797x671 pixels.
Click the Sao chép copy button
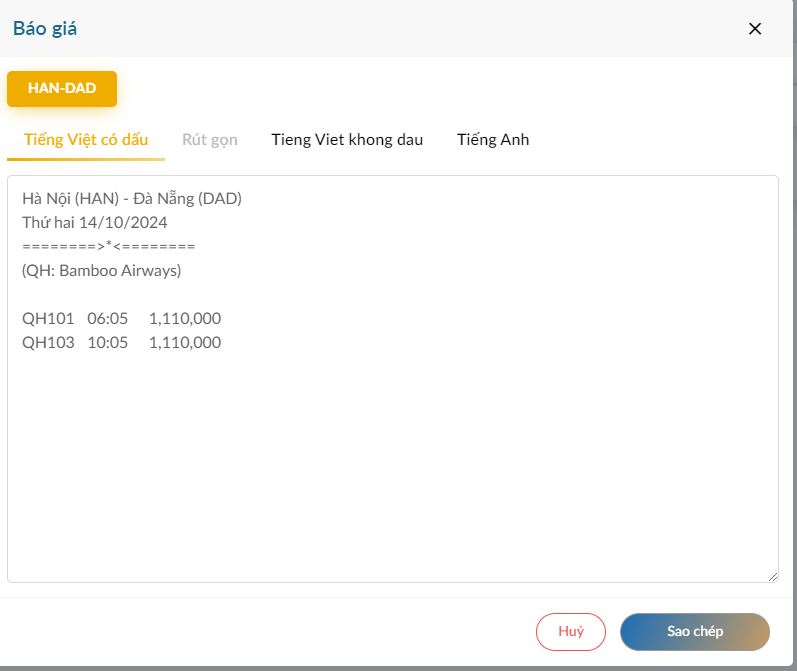(695, 631)
